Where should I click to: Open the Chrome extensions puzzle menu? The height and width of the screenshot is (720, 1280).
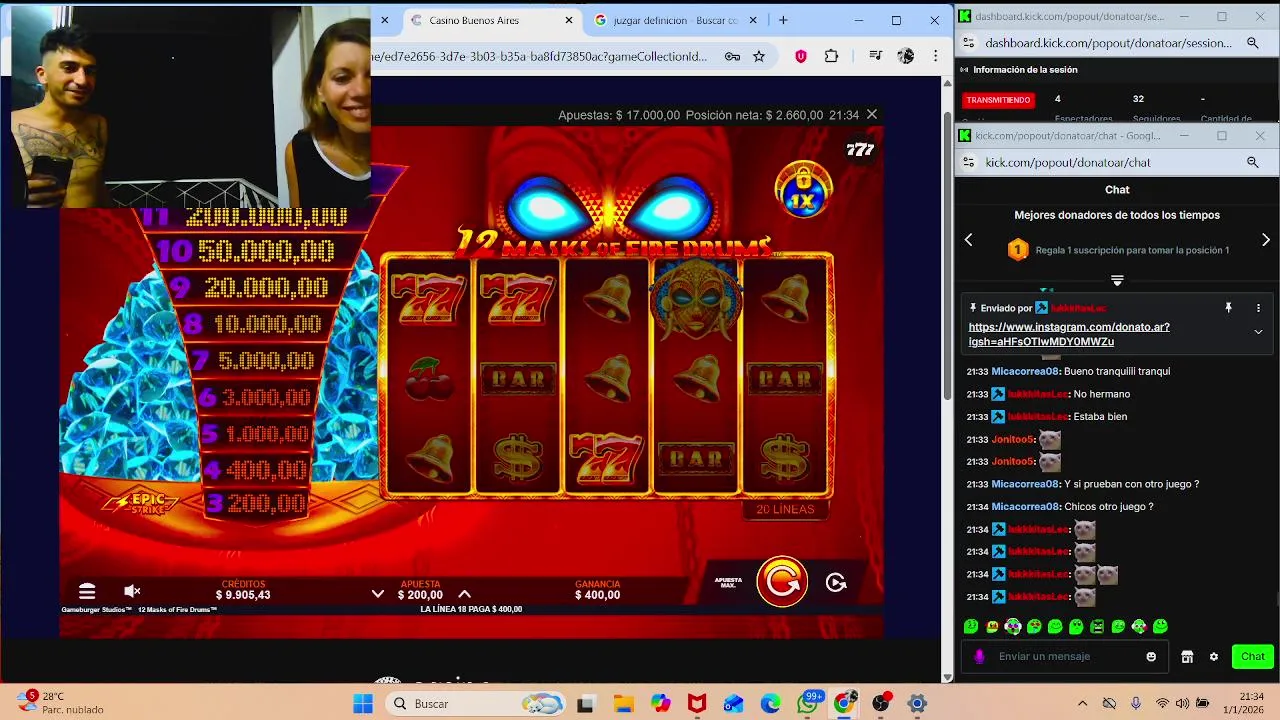pos(831,56)
